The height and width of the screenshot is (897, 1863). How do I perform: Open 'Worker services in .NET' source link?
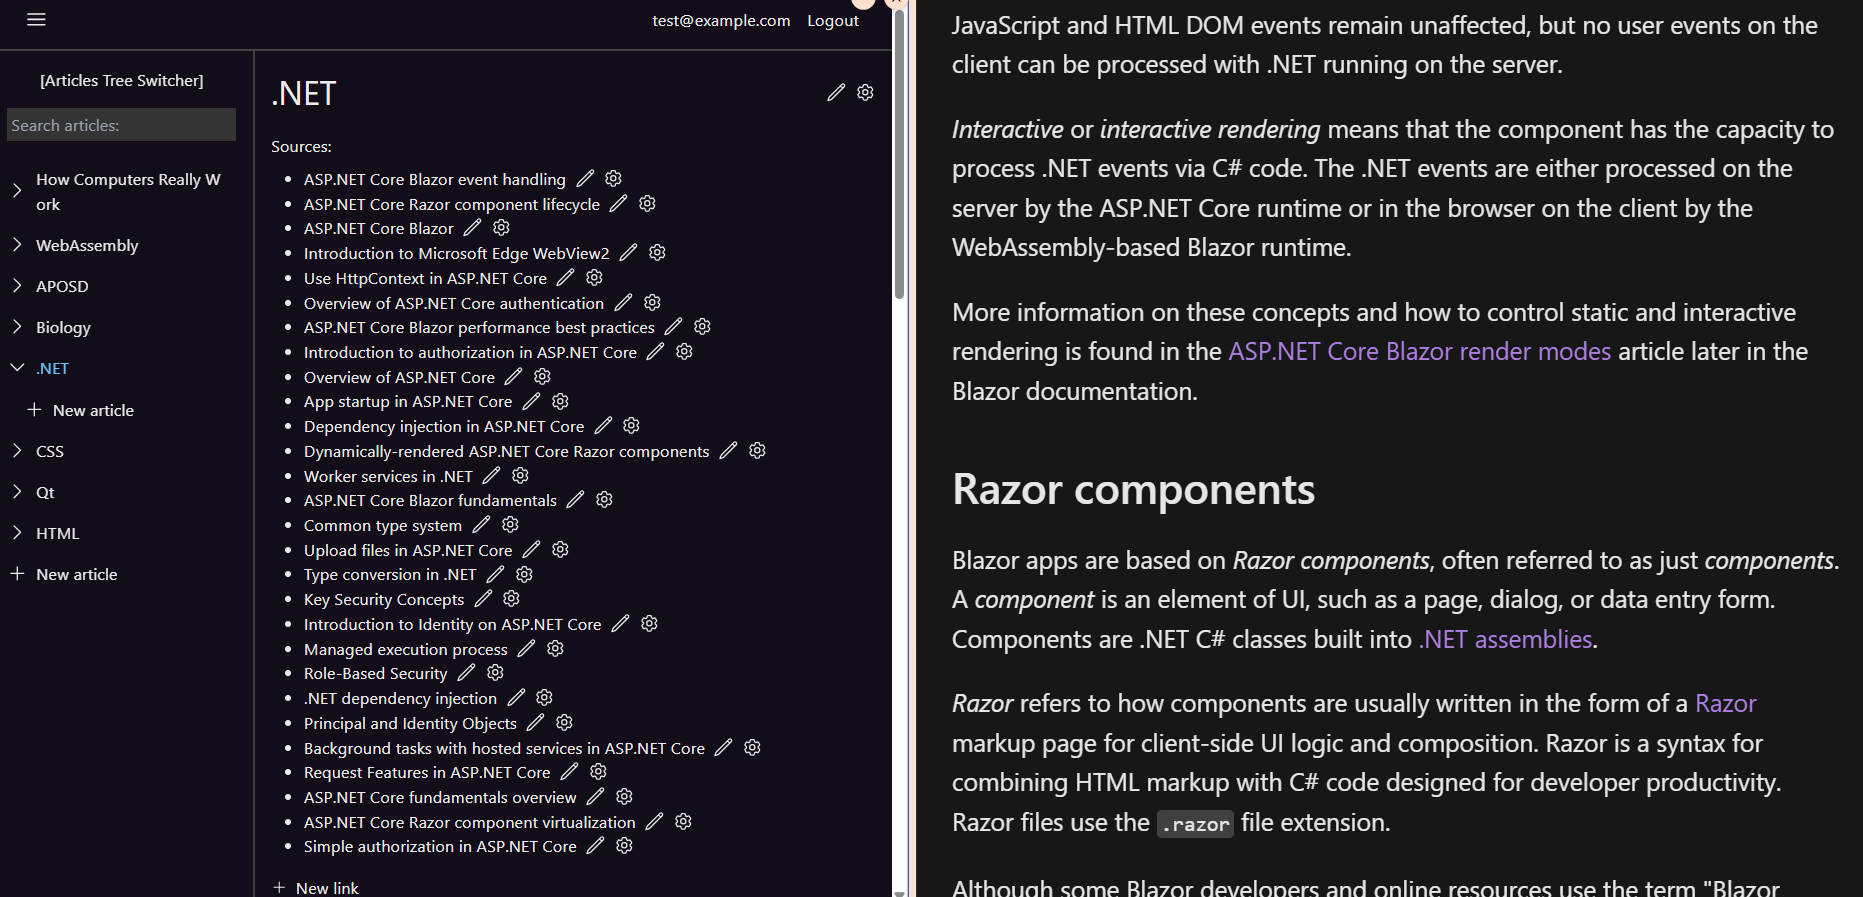pyautogui.click(x=388, y=476)
